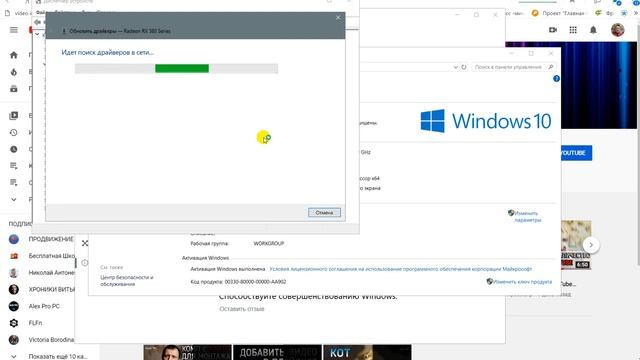Screen dimensions: 640x360
Task: Go to YouTube Home via house icon
Action: tap(14, 55)
